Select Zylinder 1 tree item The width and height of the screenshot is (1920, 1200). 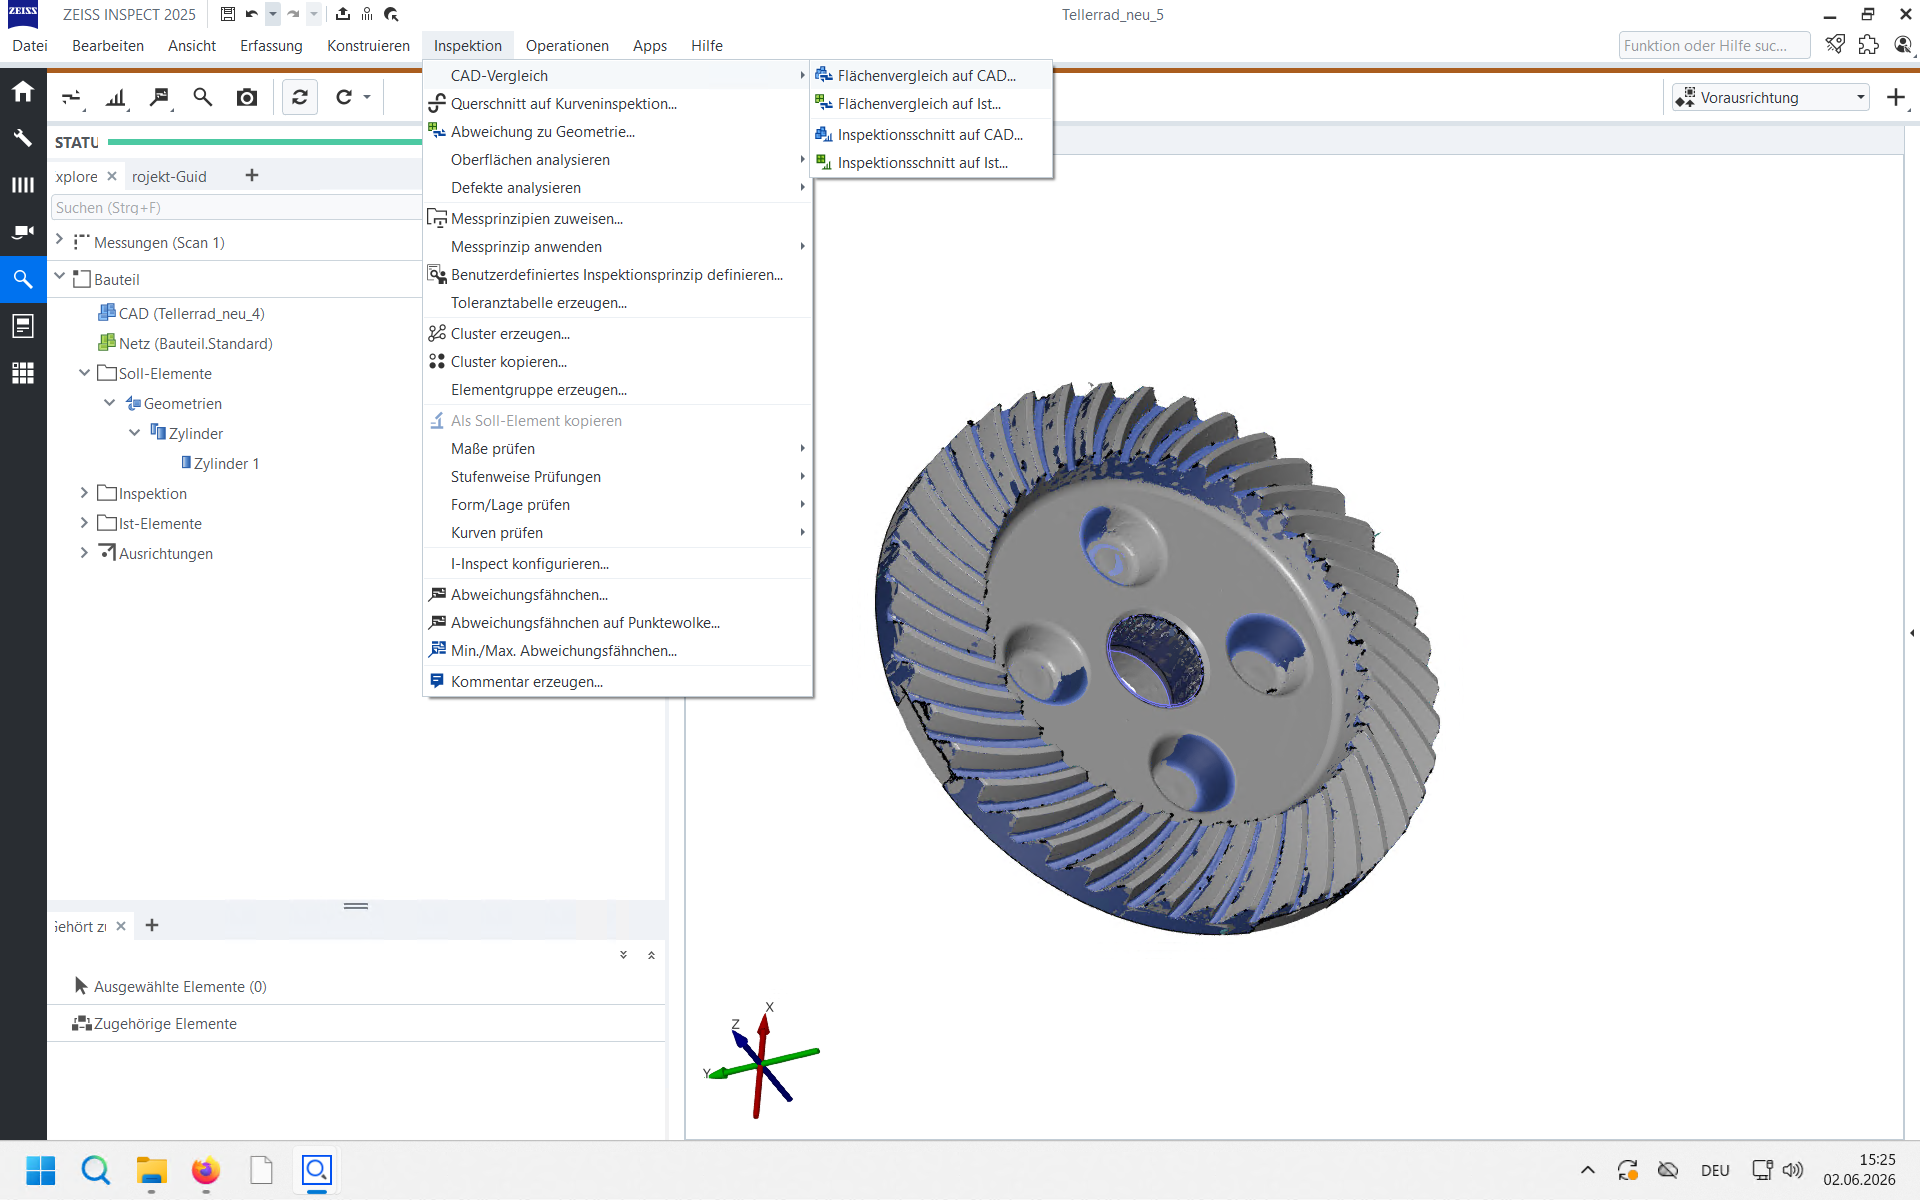pos(220,464)
